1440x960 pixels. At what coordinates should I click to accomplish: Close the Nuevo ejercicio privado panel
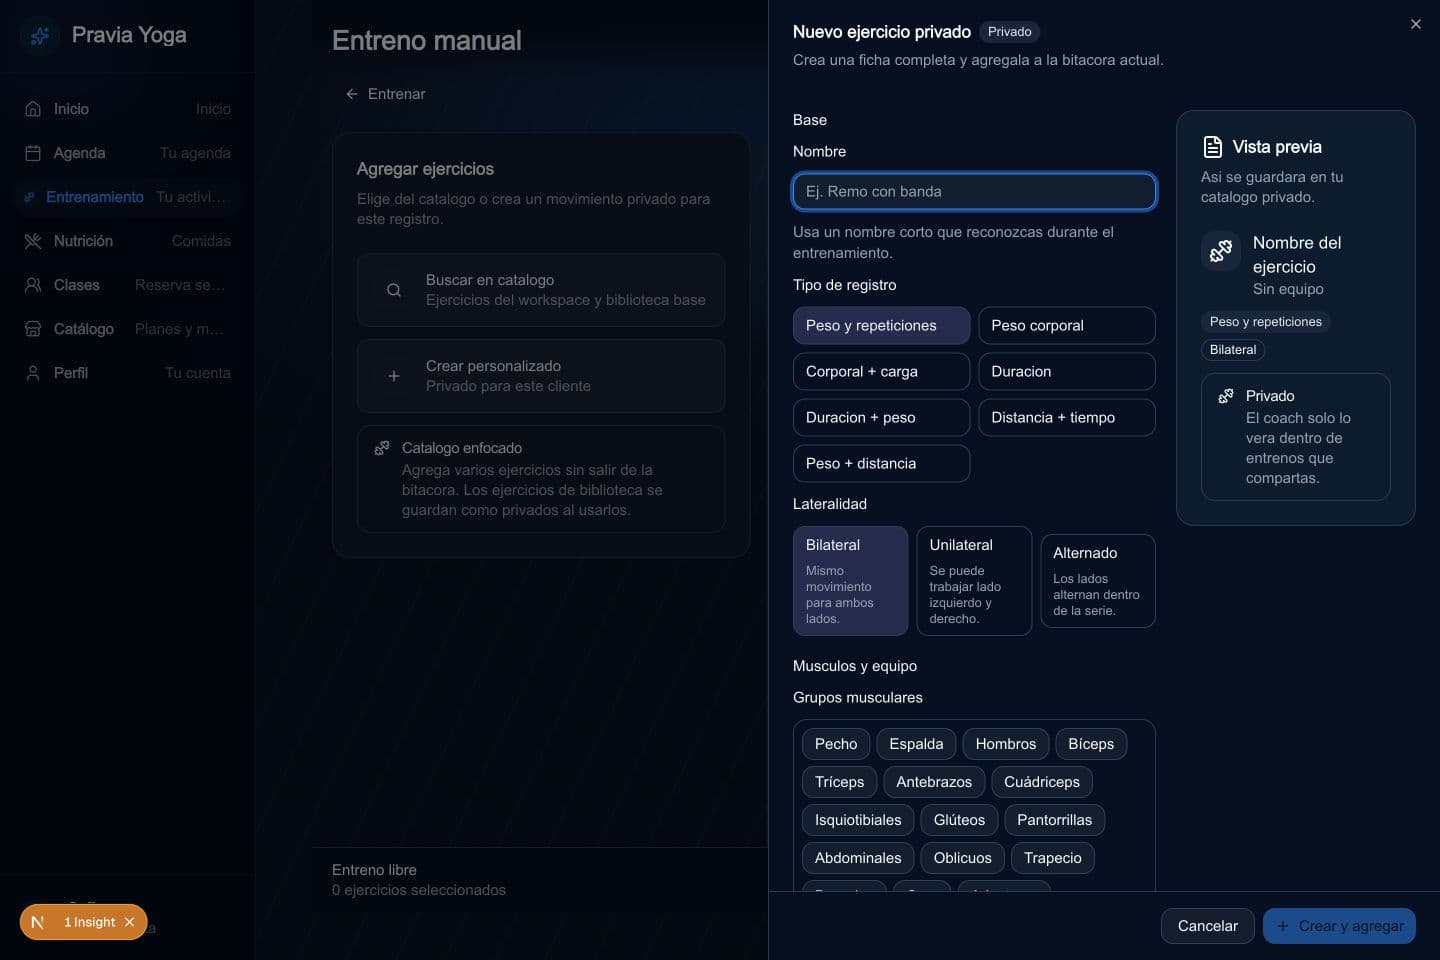[x=1416, y=24]
